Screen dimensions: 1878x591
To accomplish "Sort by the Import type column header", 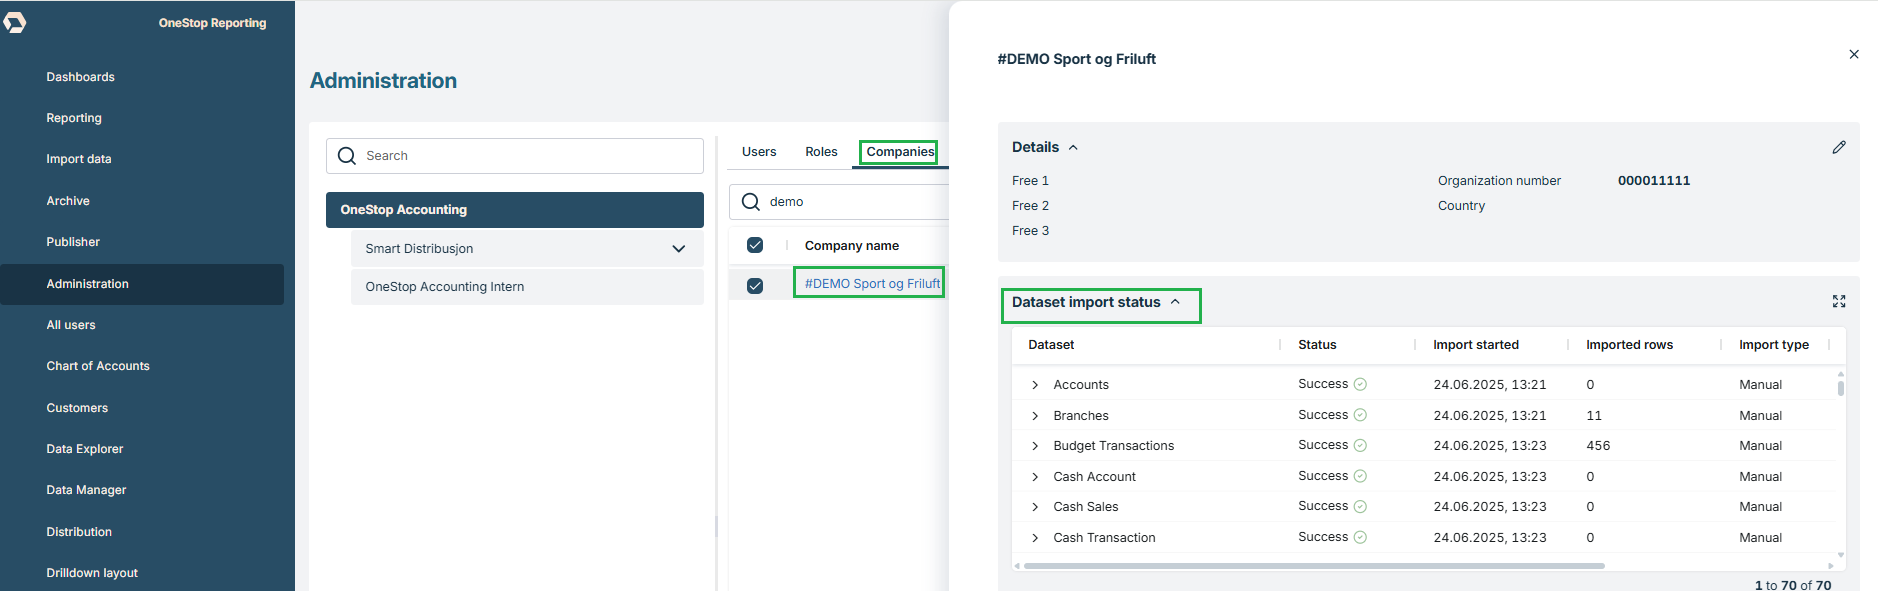I will pos(1774,345).
